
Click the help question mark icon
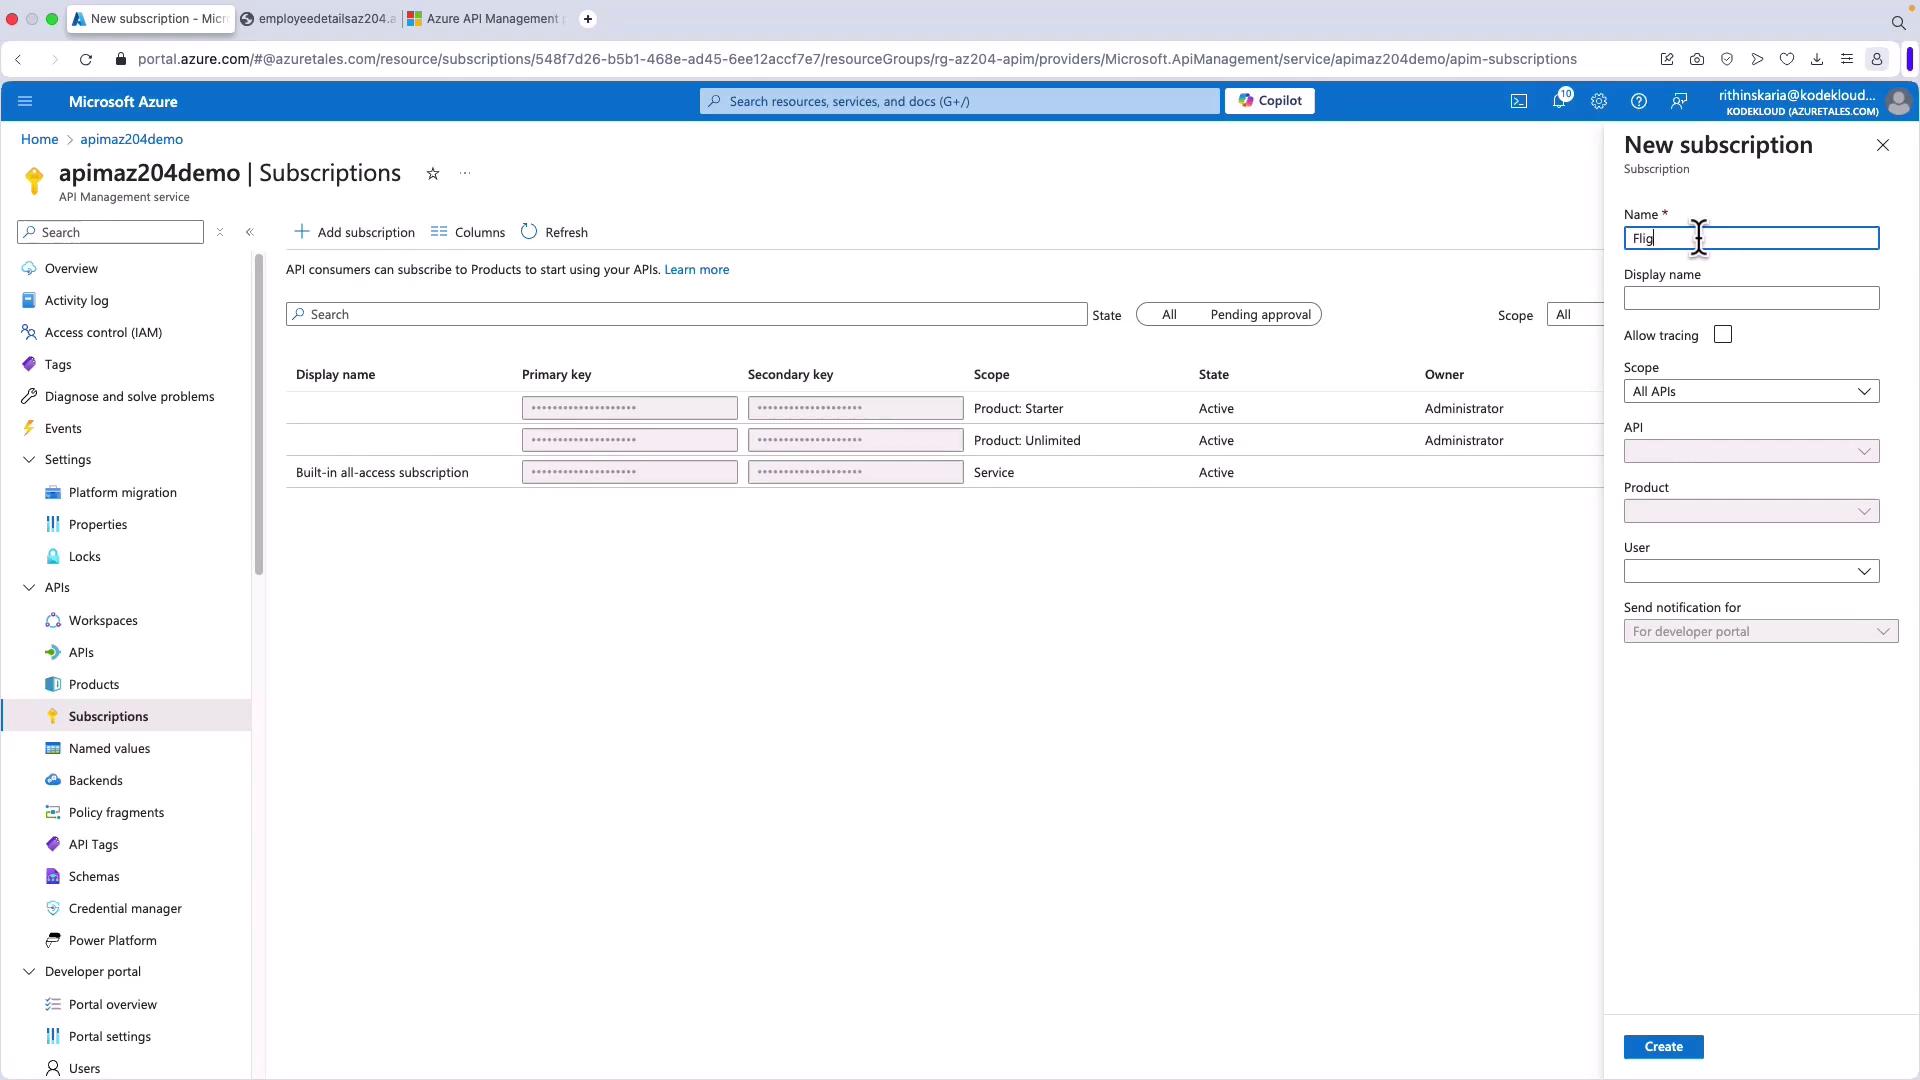pyautogui.click(x=1639, y=101)
